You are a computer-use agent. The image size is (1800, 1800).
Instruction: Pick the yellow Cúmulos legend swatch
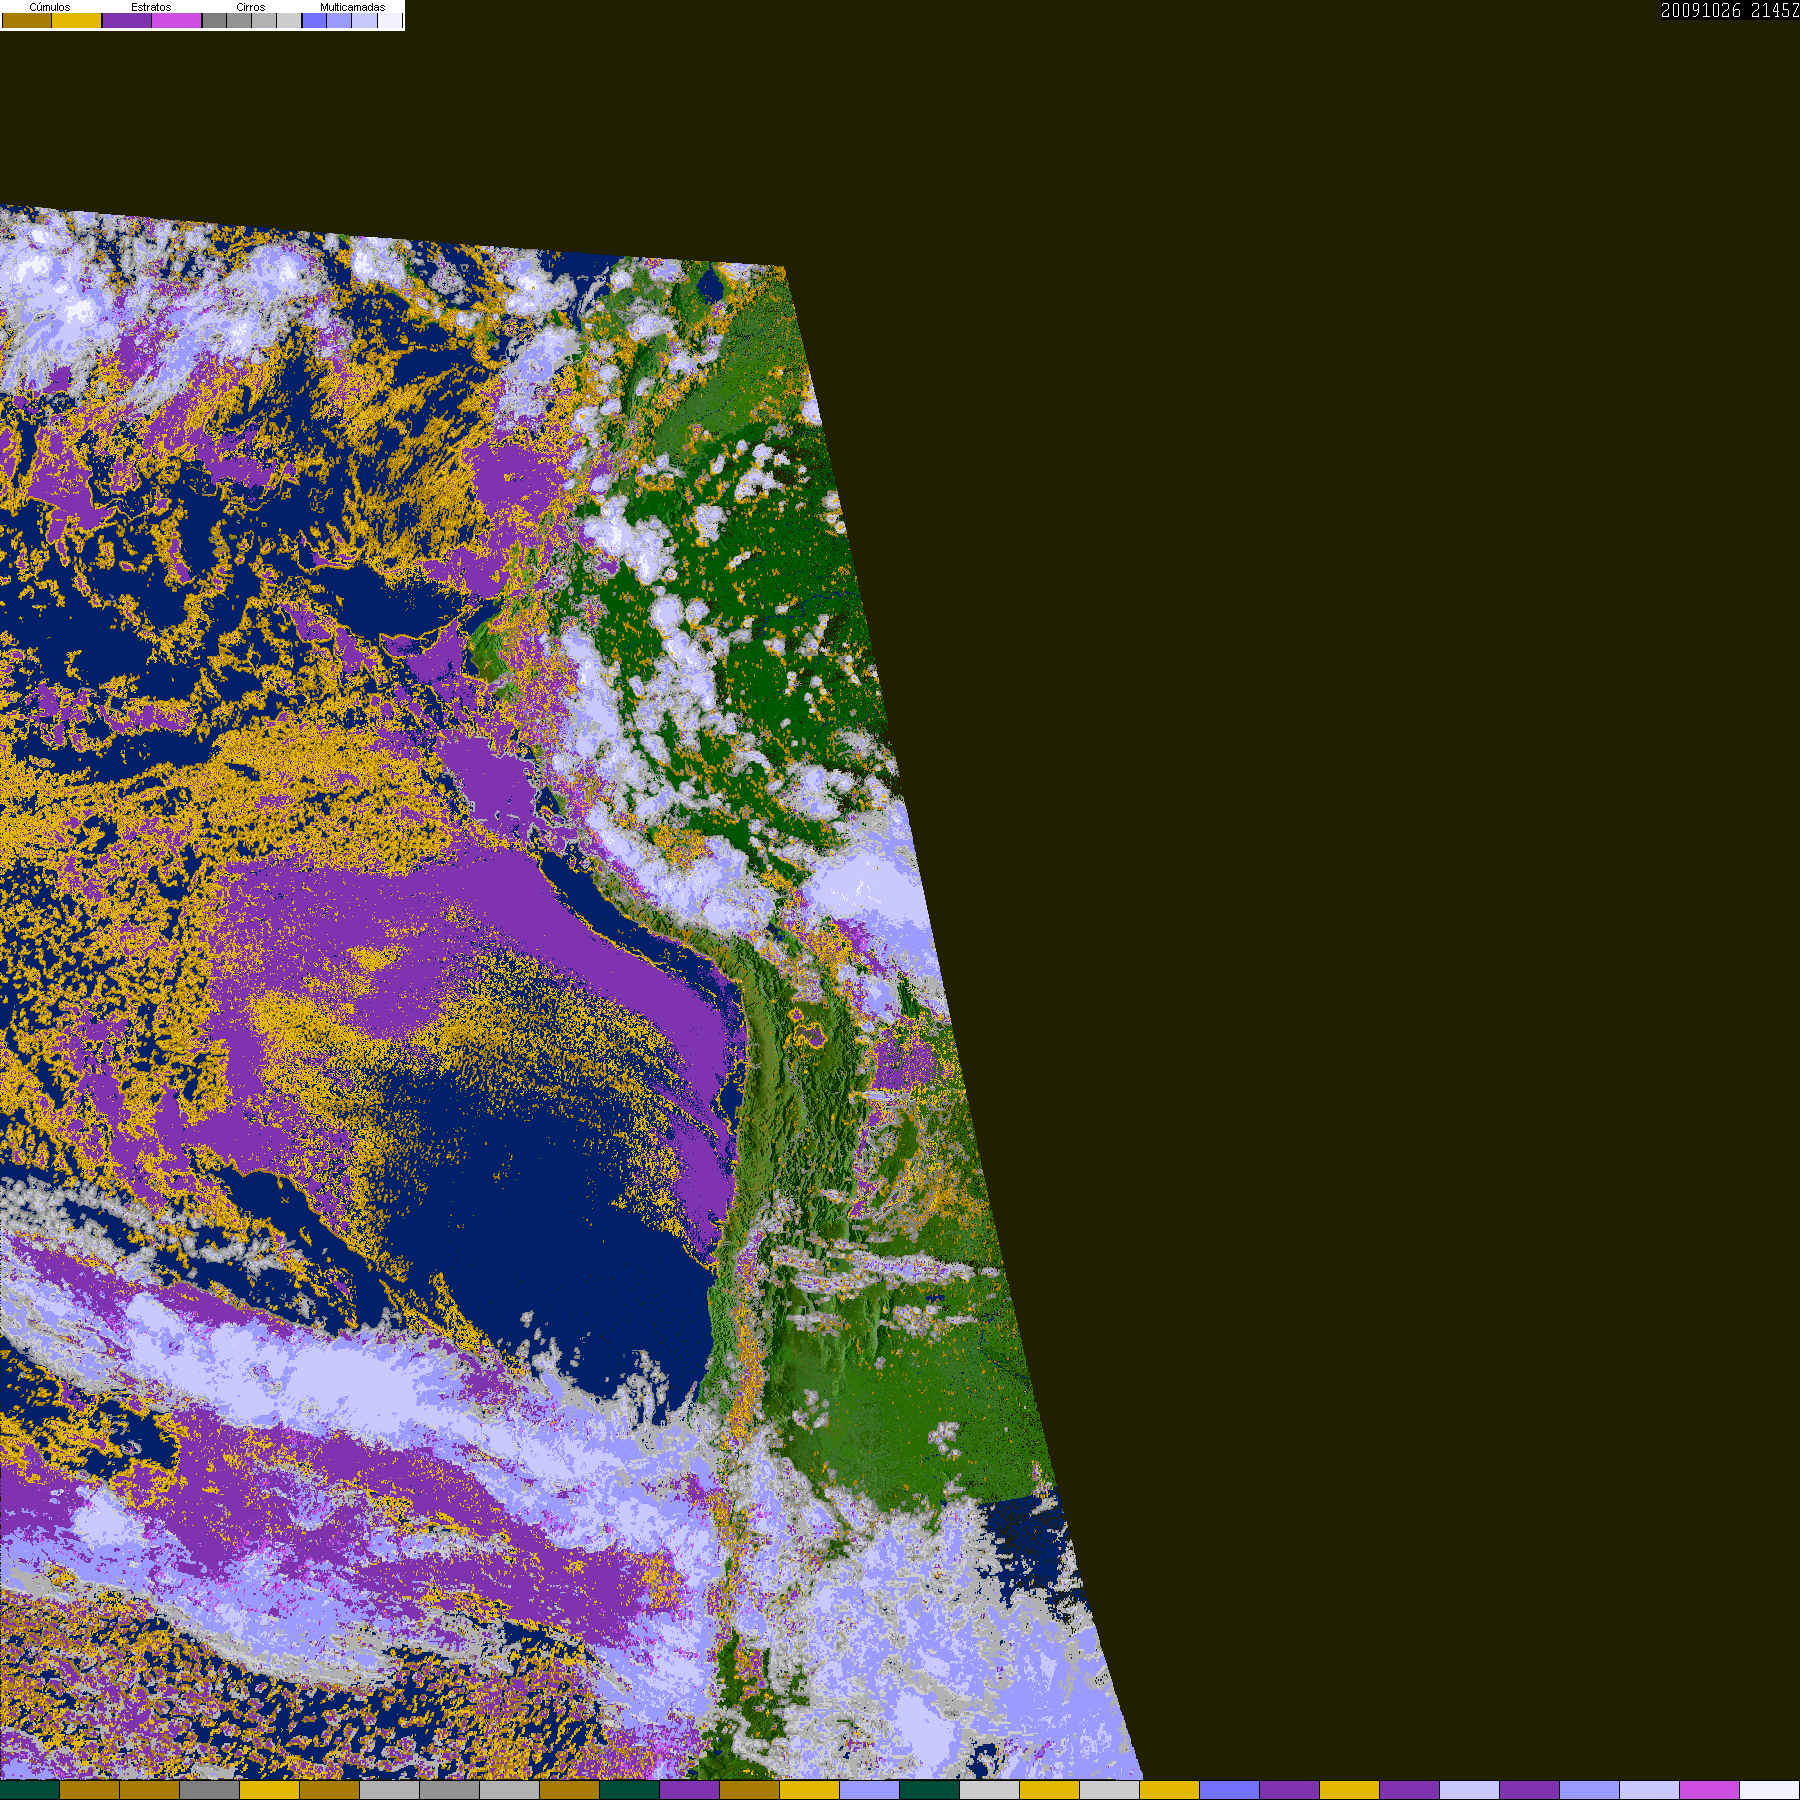point(76,20)
